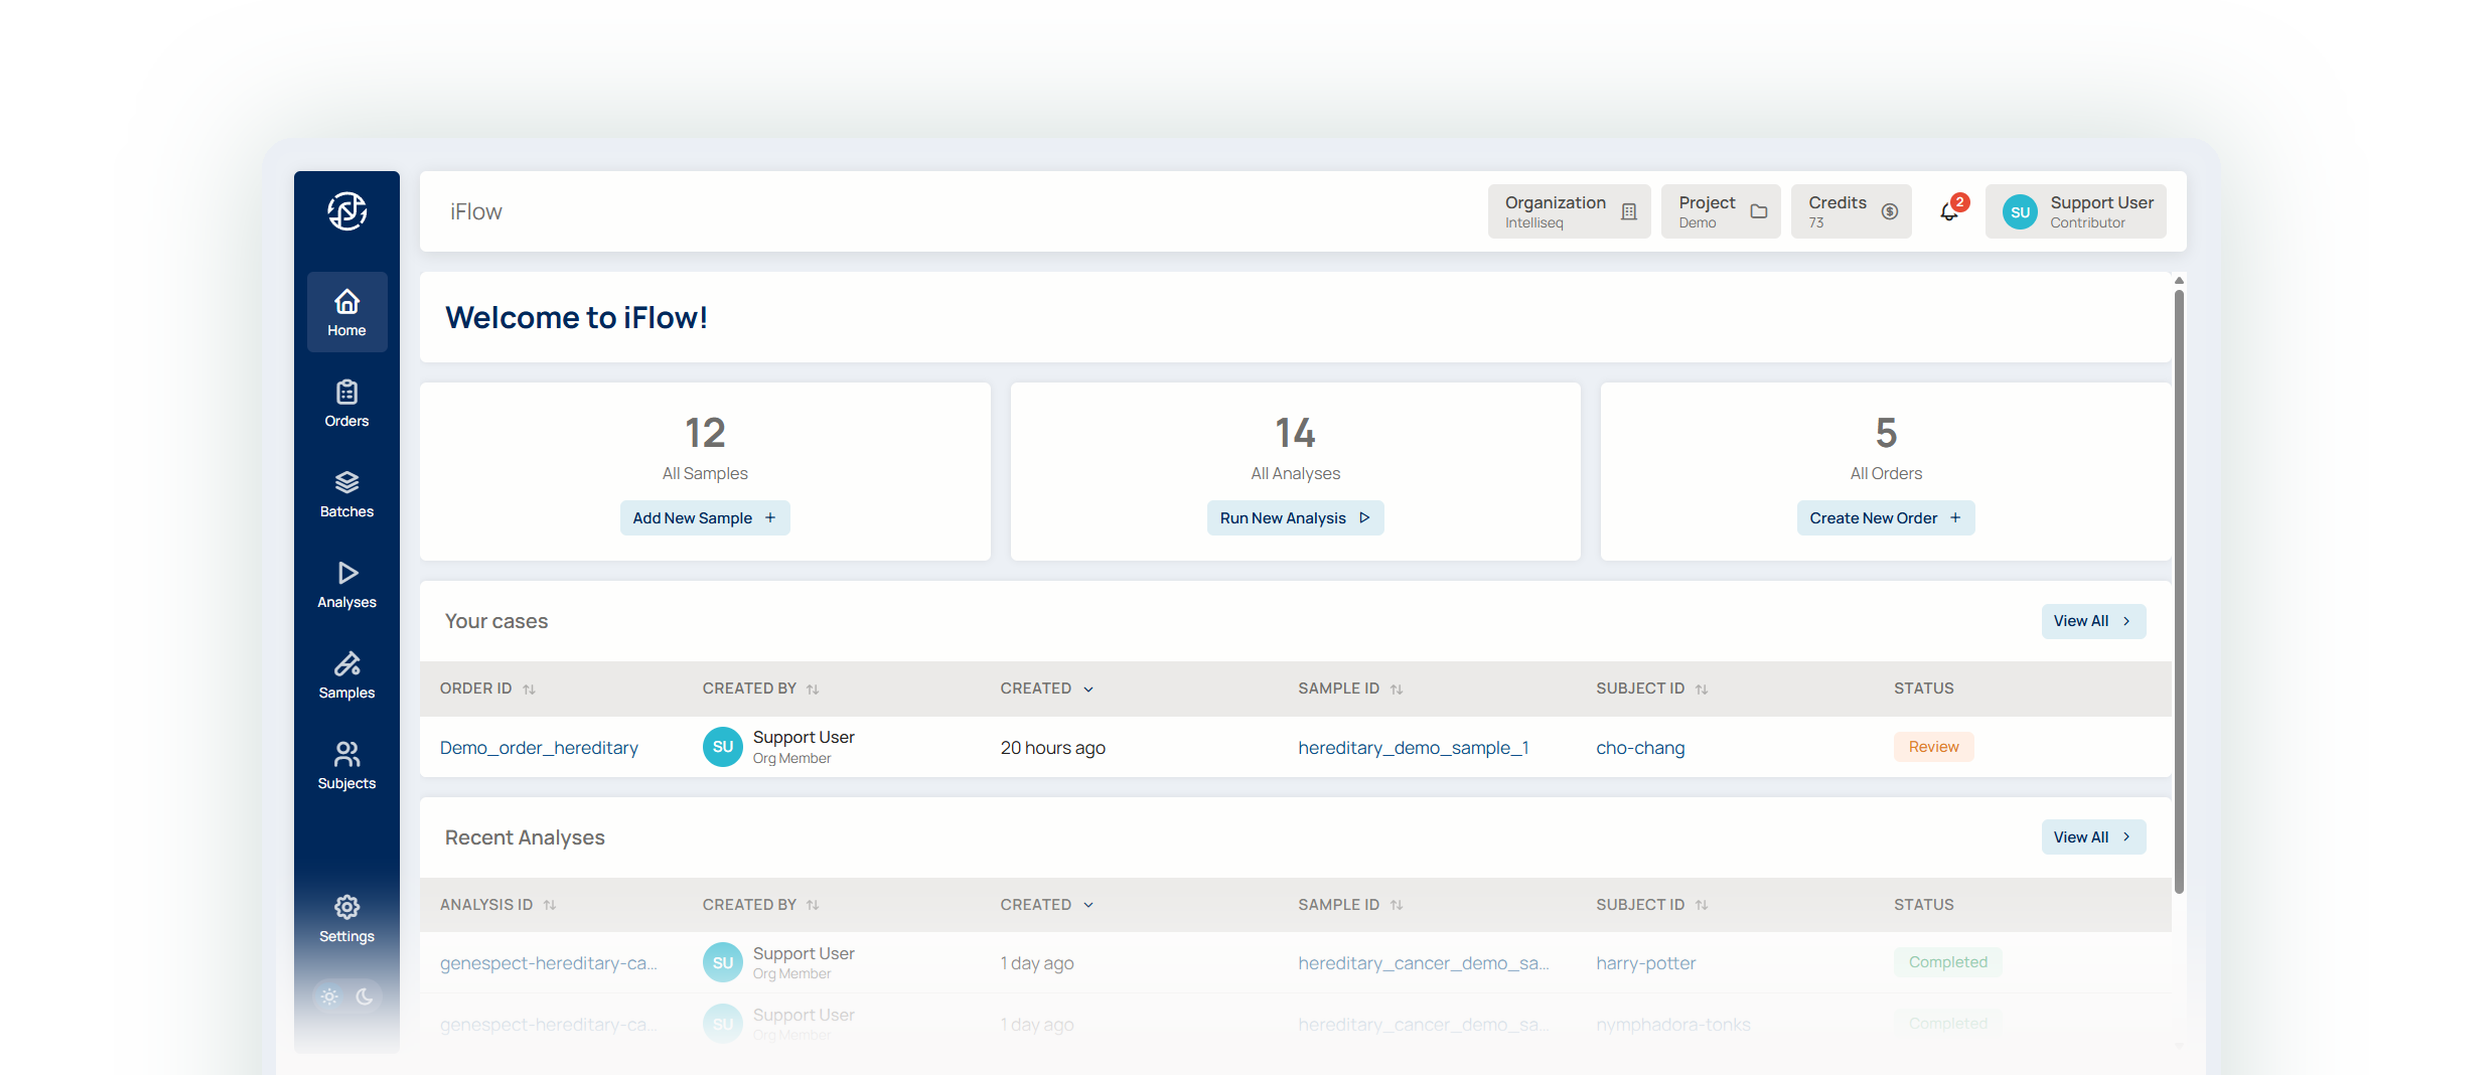Click Add New Sample button
This screenshot has width=2482, height=1075.
[x=704, y=518]
